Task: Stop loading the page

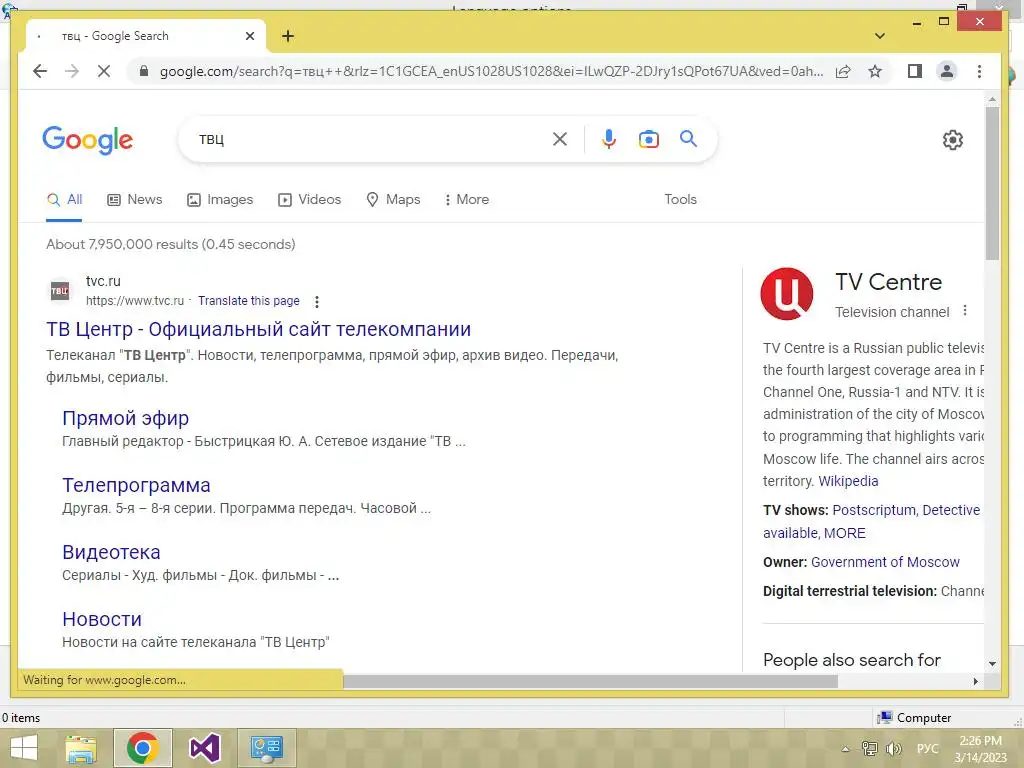Action: point(104,71)
